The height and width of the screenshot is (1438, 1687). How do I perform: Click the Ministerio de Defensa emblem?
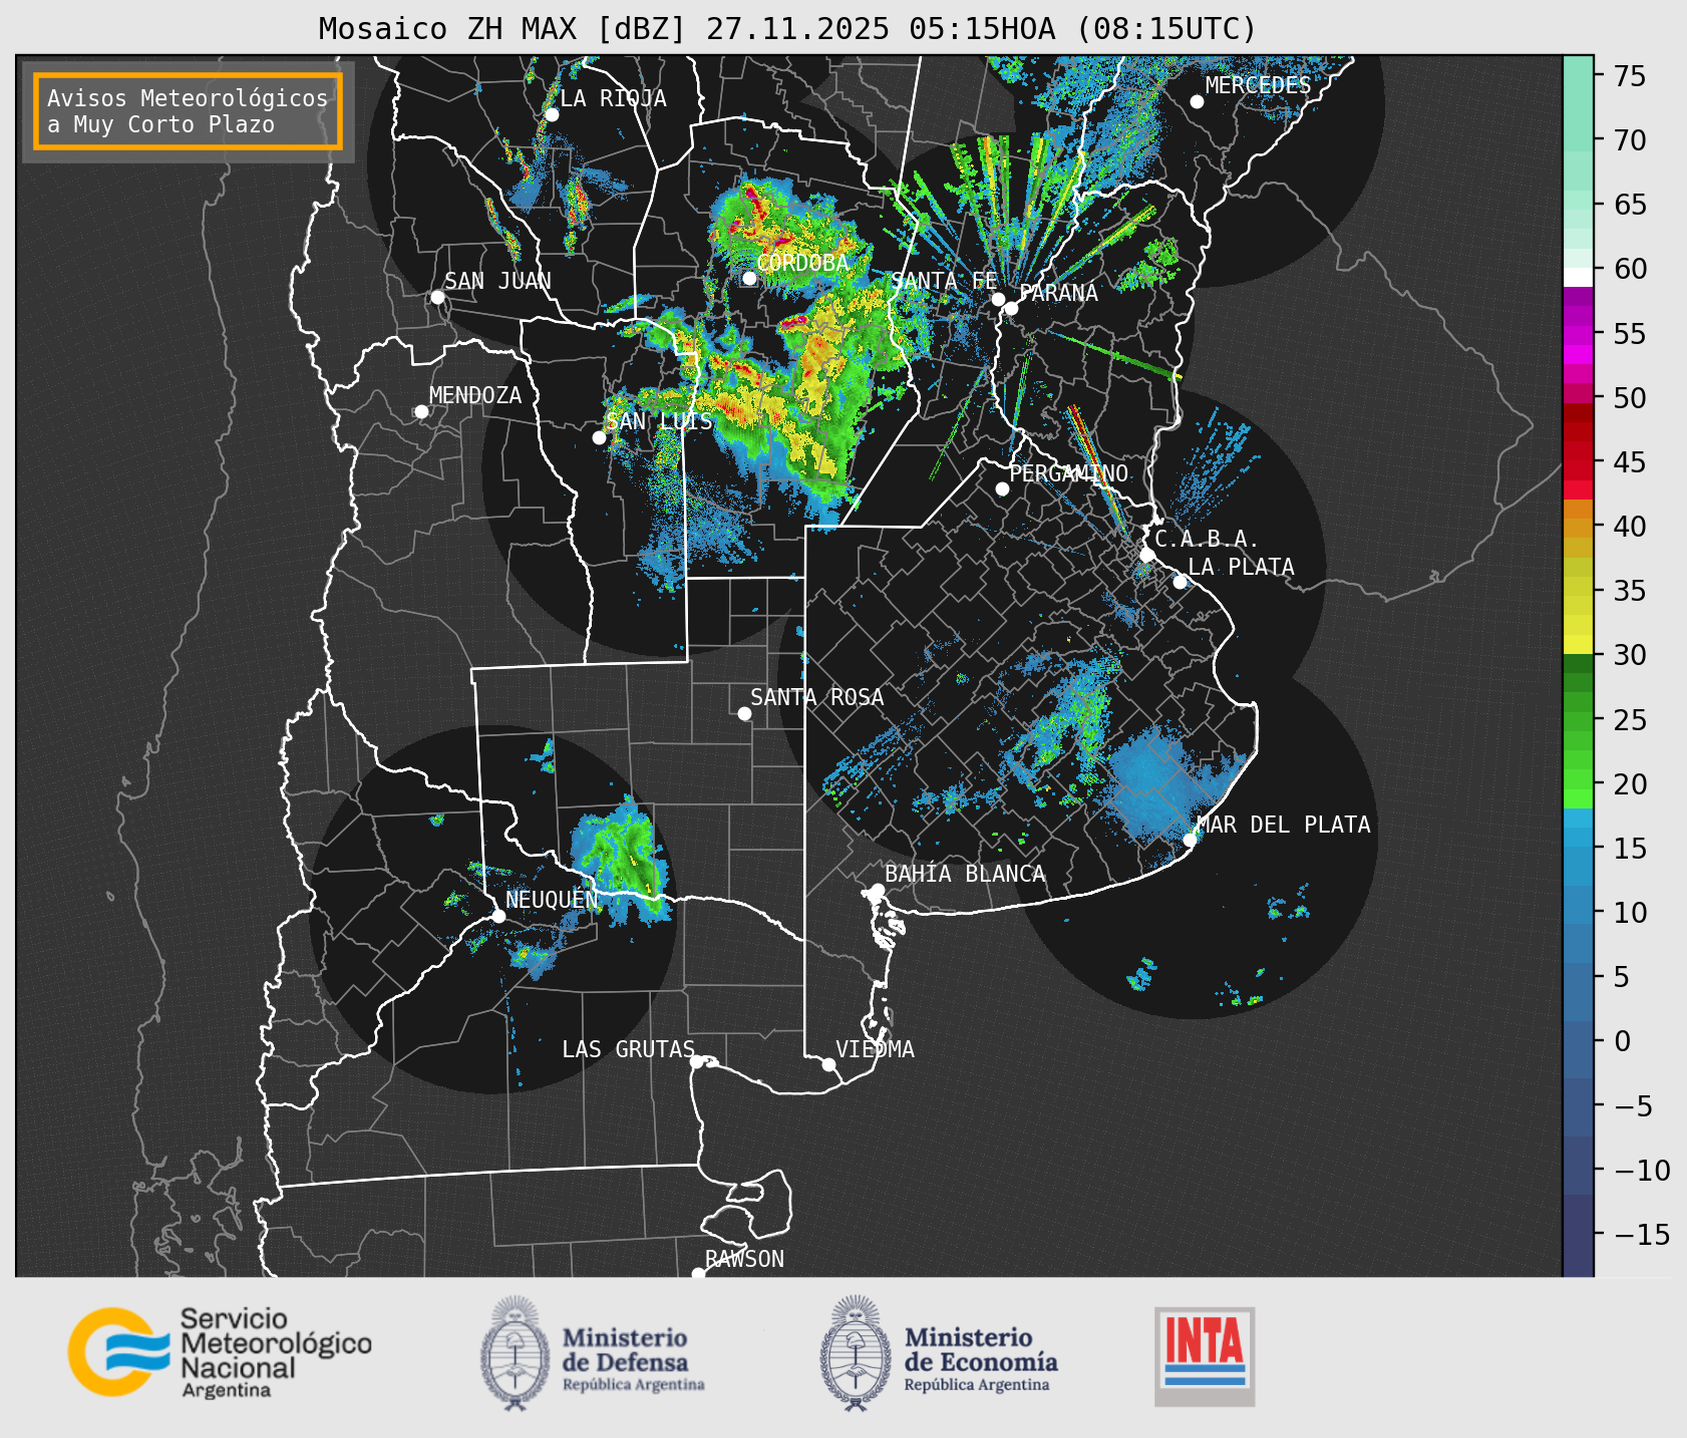click(515, 1352)
